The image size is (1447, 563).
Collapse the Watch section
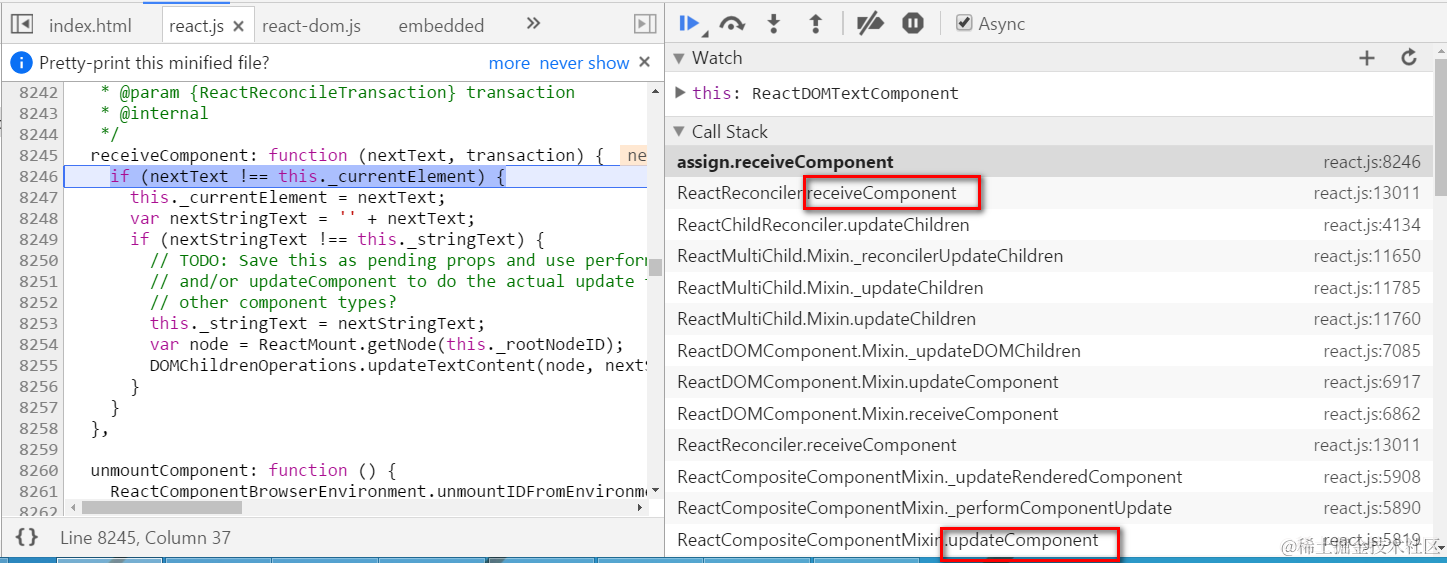[680, 58]
